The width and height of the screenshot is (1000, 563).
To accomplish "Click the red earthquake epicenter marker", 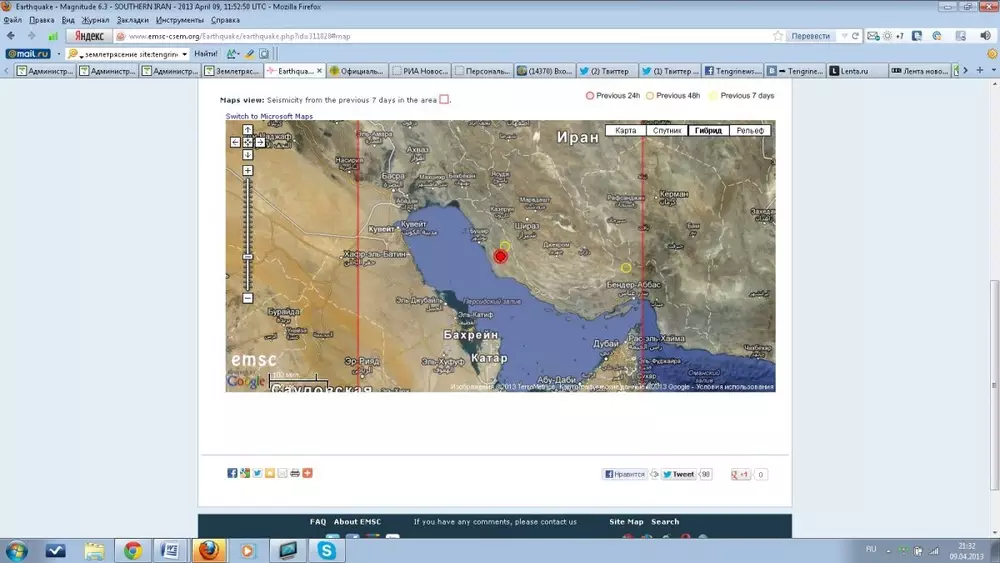I will 501,256.
